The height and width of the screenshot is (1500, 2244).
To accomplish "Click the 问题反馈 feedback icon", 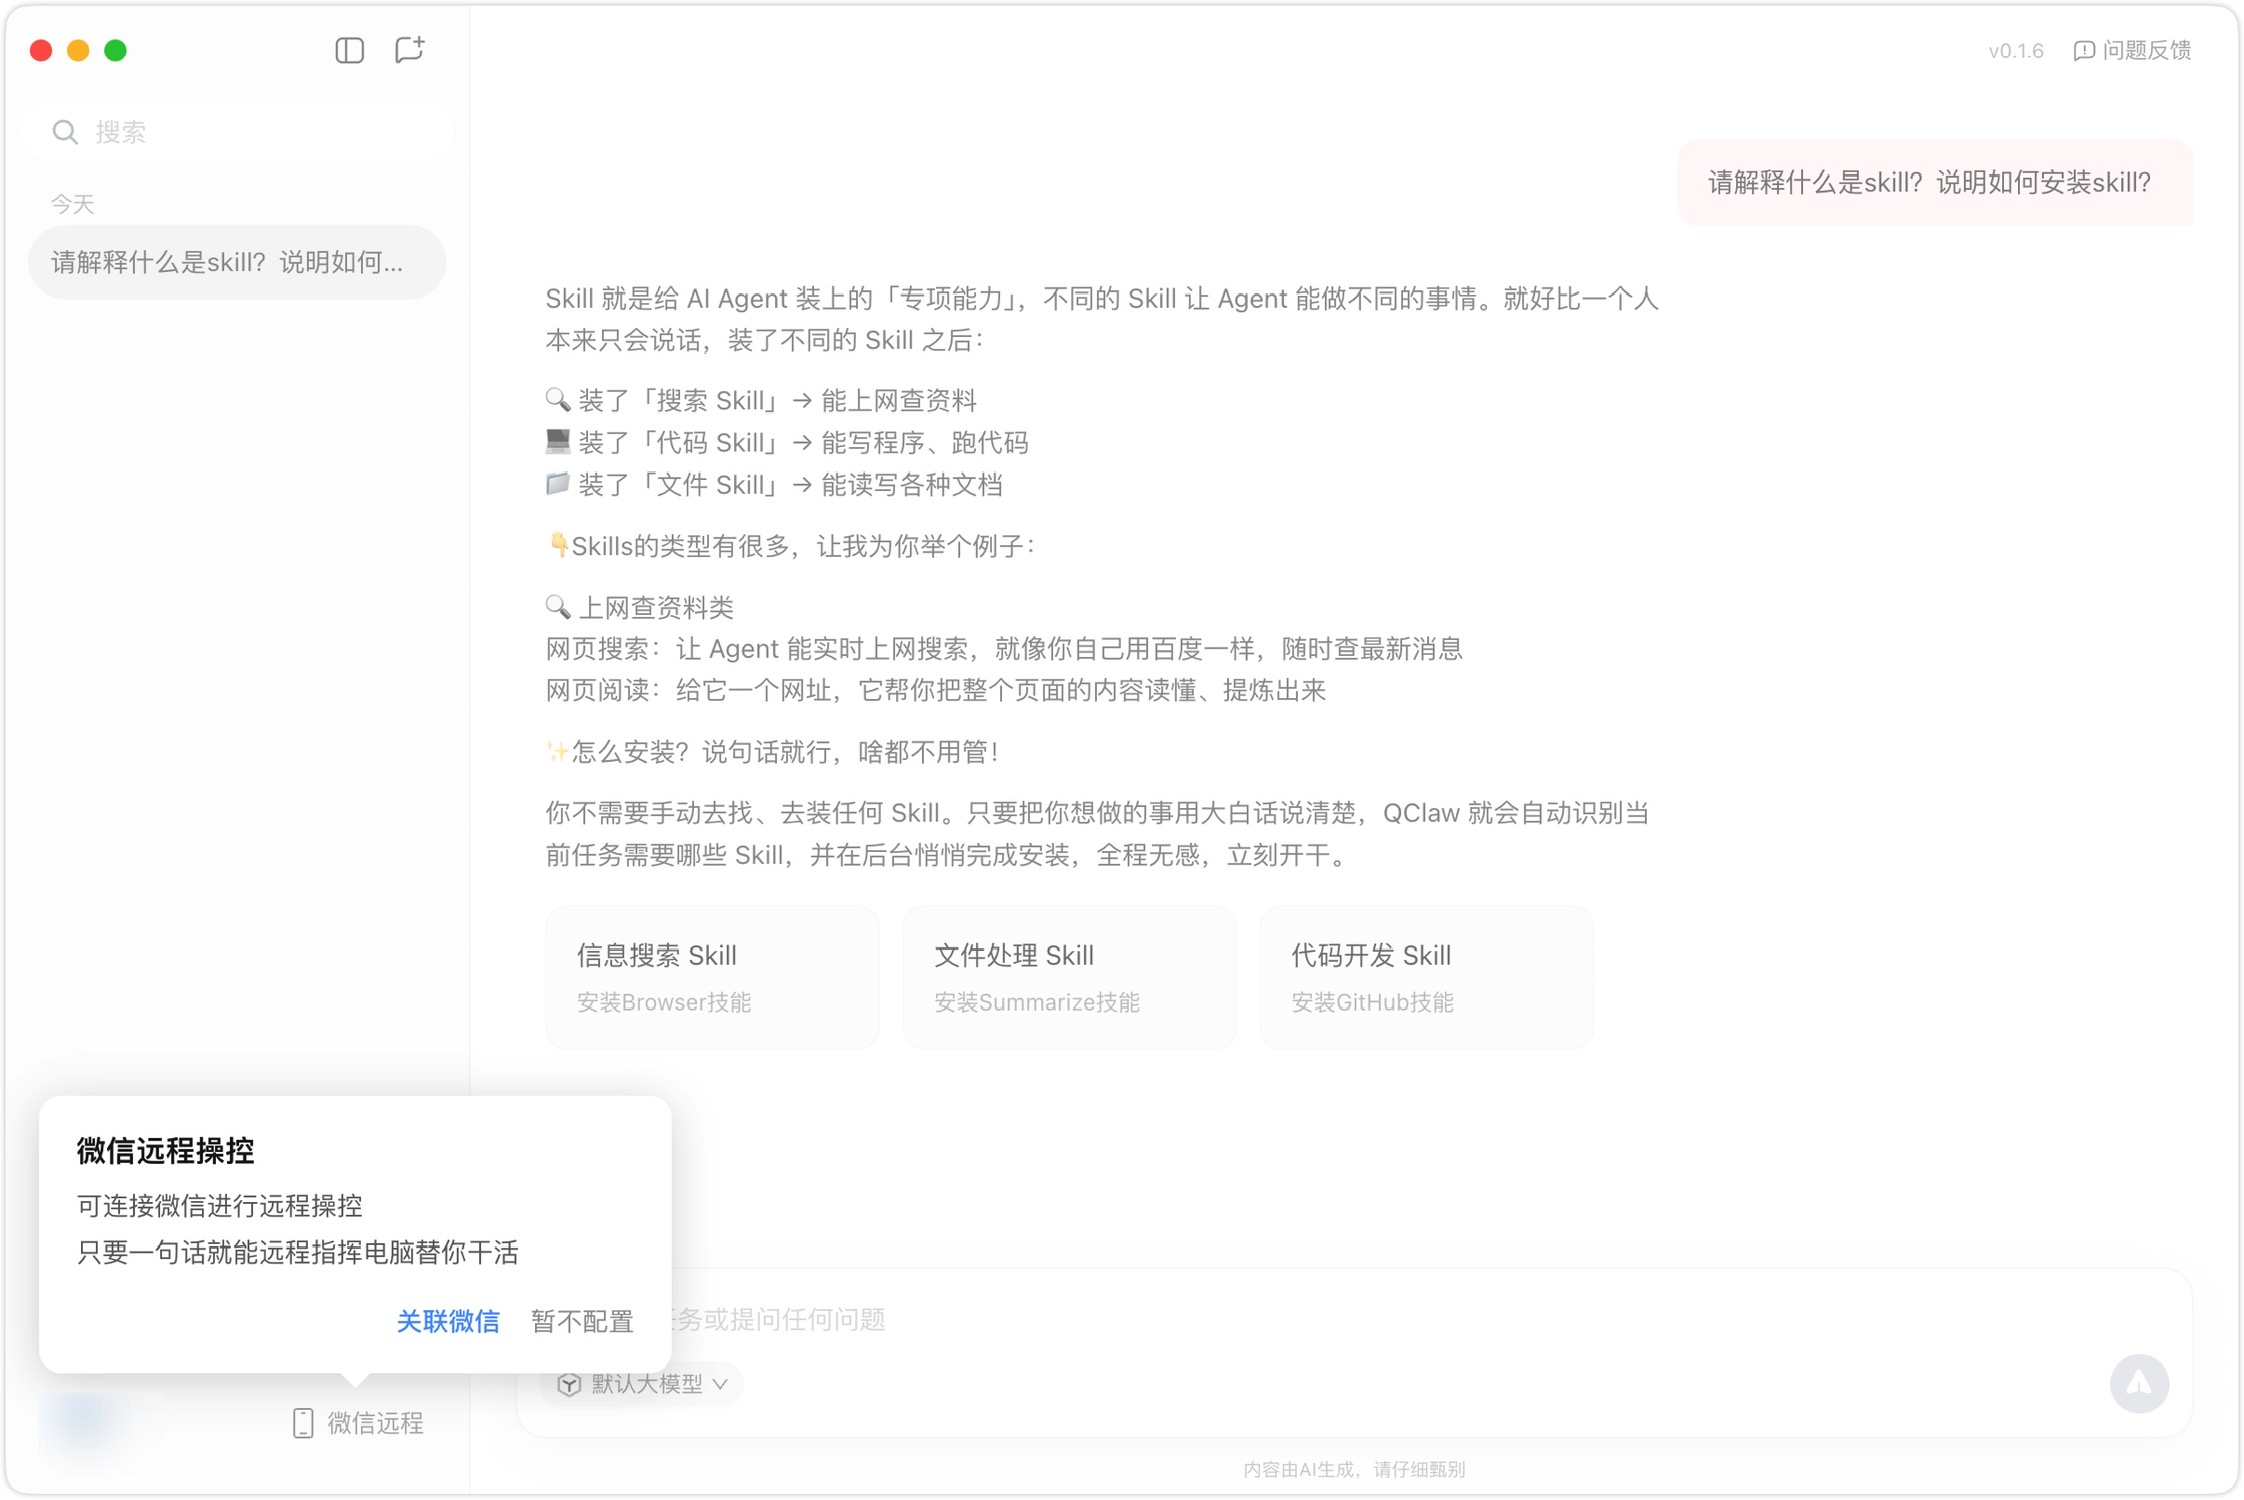I will pos(2084,51).
